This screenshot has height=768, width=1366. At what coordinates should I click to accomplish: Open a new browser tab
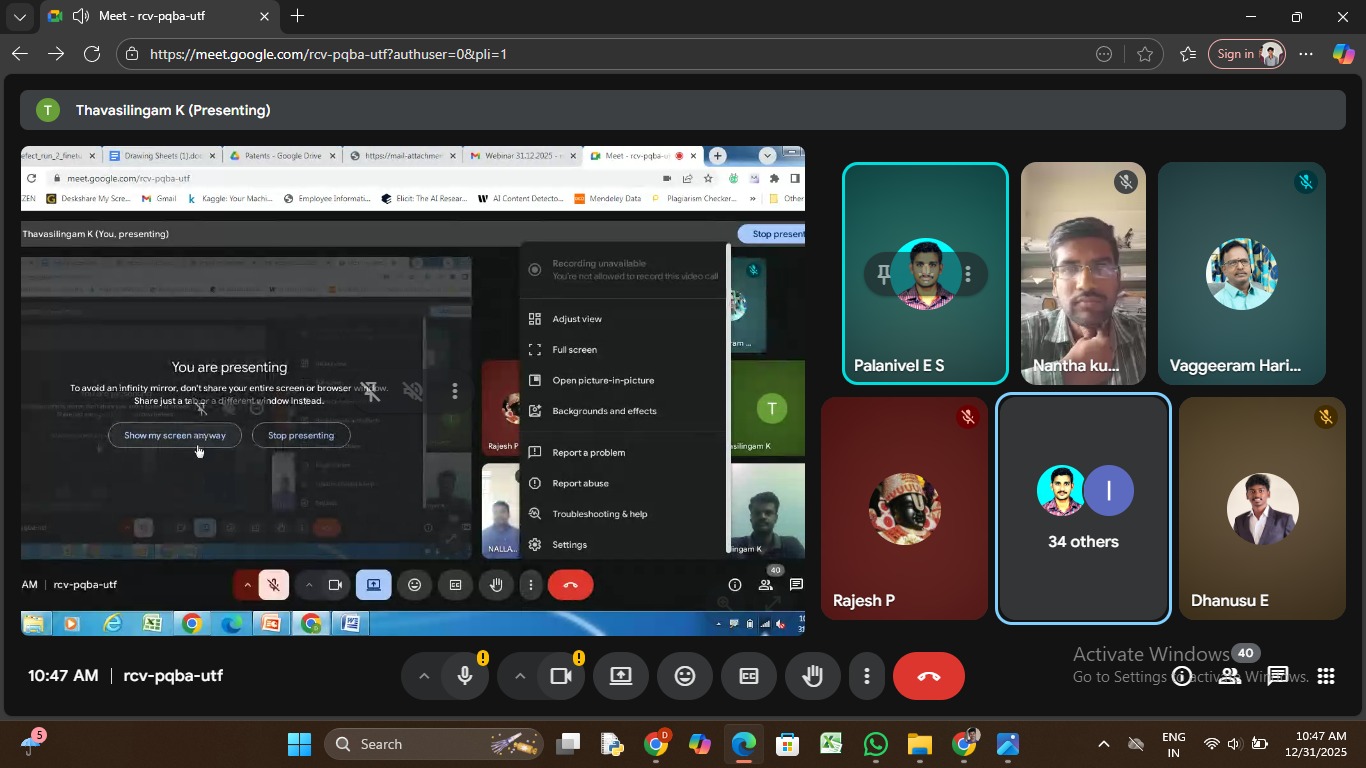click(298, 17)
